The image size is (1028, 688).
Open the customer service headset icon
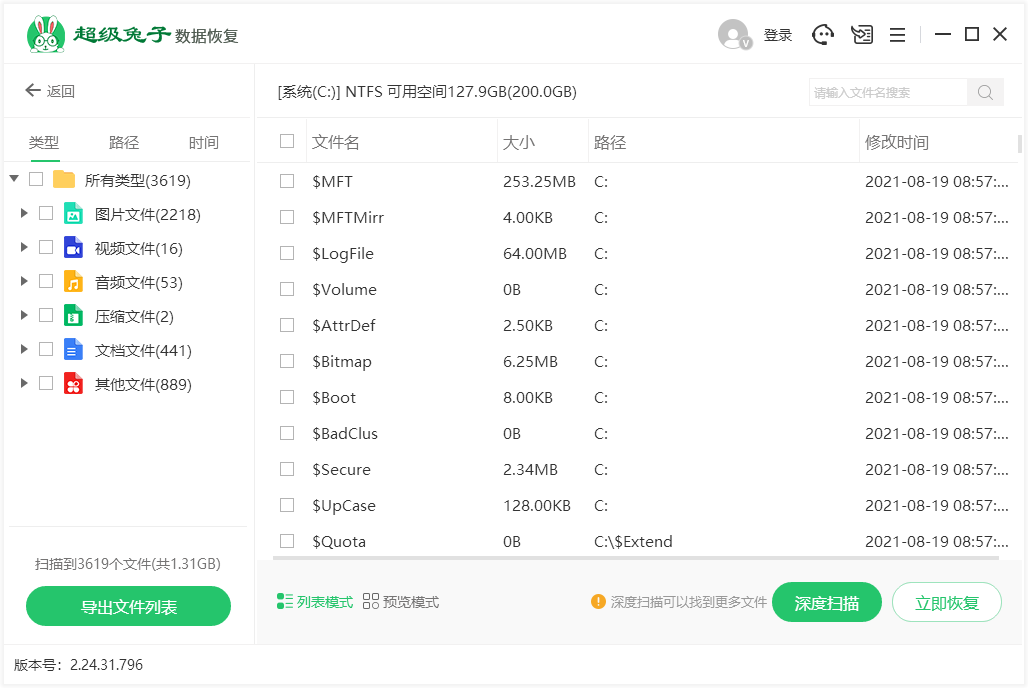click(x=822, y=34)
